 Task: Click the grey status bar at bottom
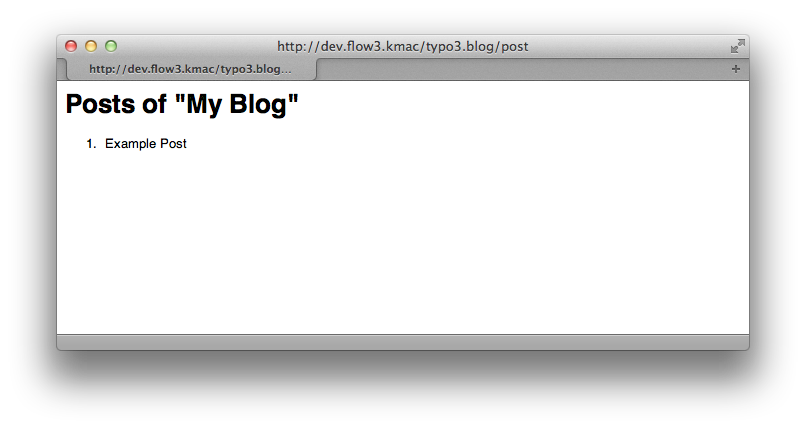tap(403, 342)
